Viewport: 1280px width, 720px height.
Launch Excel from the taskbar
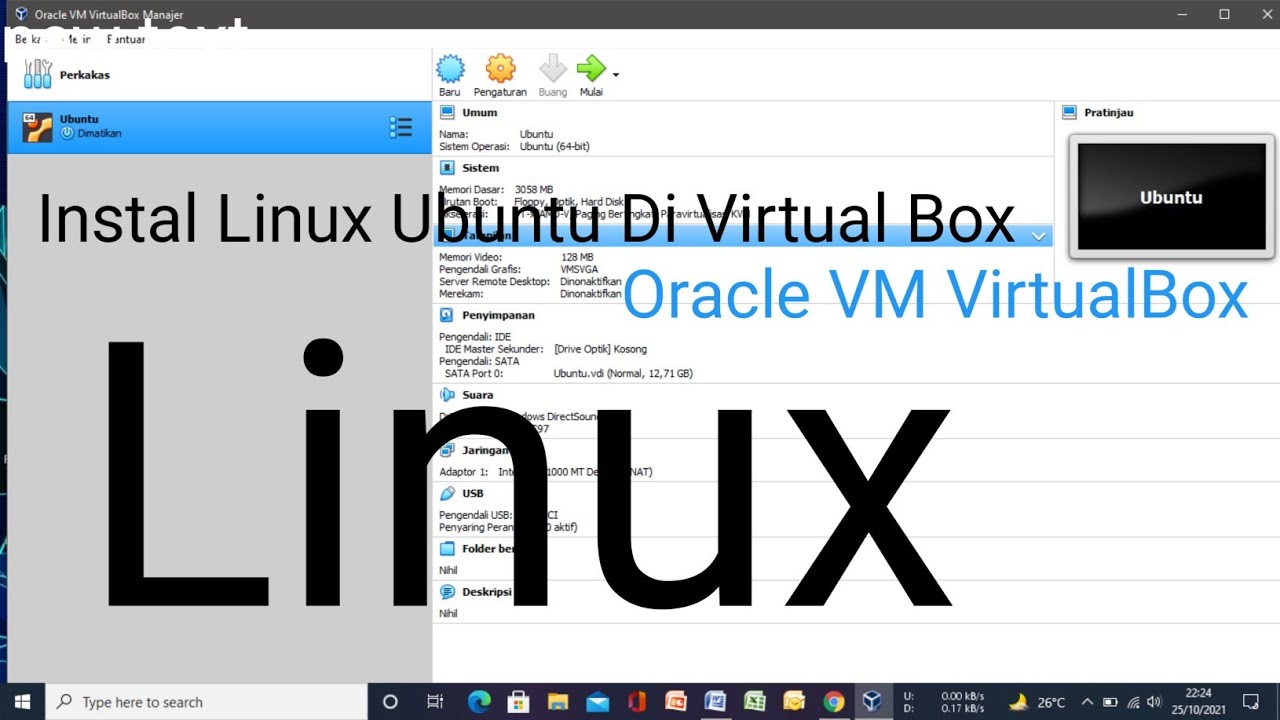pos(755,702)
